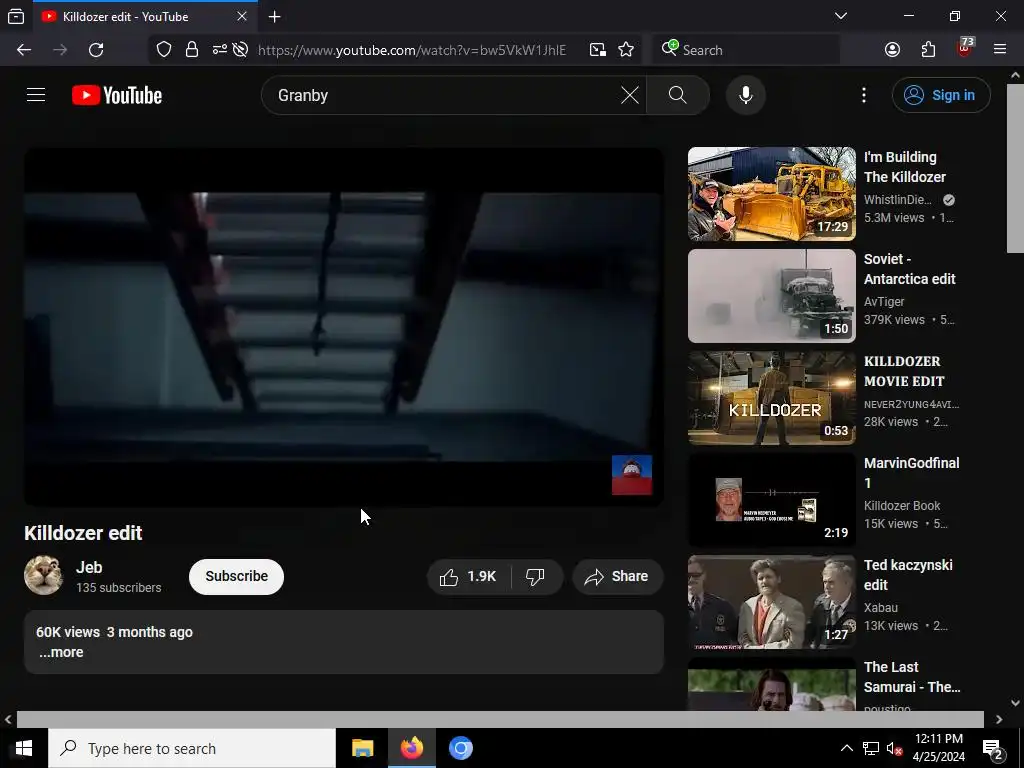This screenshot has height=768, width=1024.
Task: Open Soviet - Antarctica edit thumbnail
Action: 771,296
